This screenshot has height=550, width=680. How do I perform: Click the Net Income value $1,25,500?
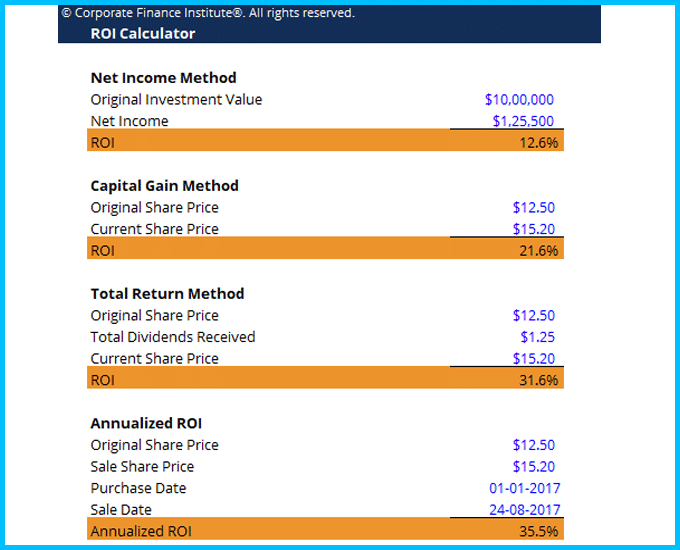pos(523,121)
